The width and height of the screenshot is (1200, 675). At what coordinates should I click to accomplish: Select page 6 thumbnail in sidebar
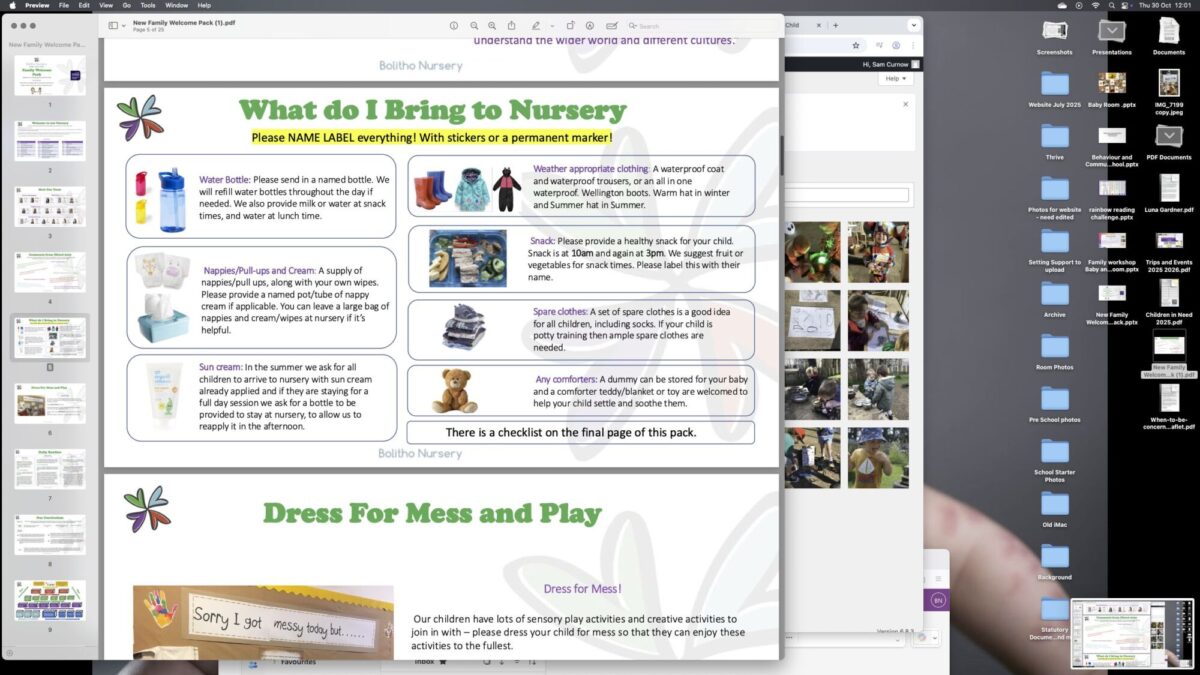tap(49, 403)
